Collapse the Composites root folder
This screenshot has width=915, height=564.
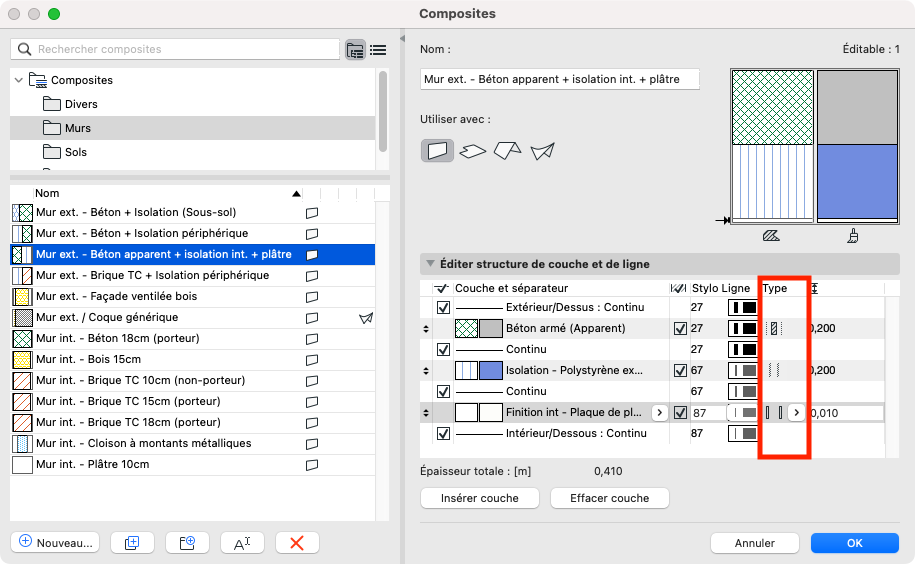click(18, 80)
